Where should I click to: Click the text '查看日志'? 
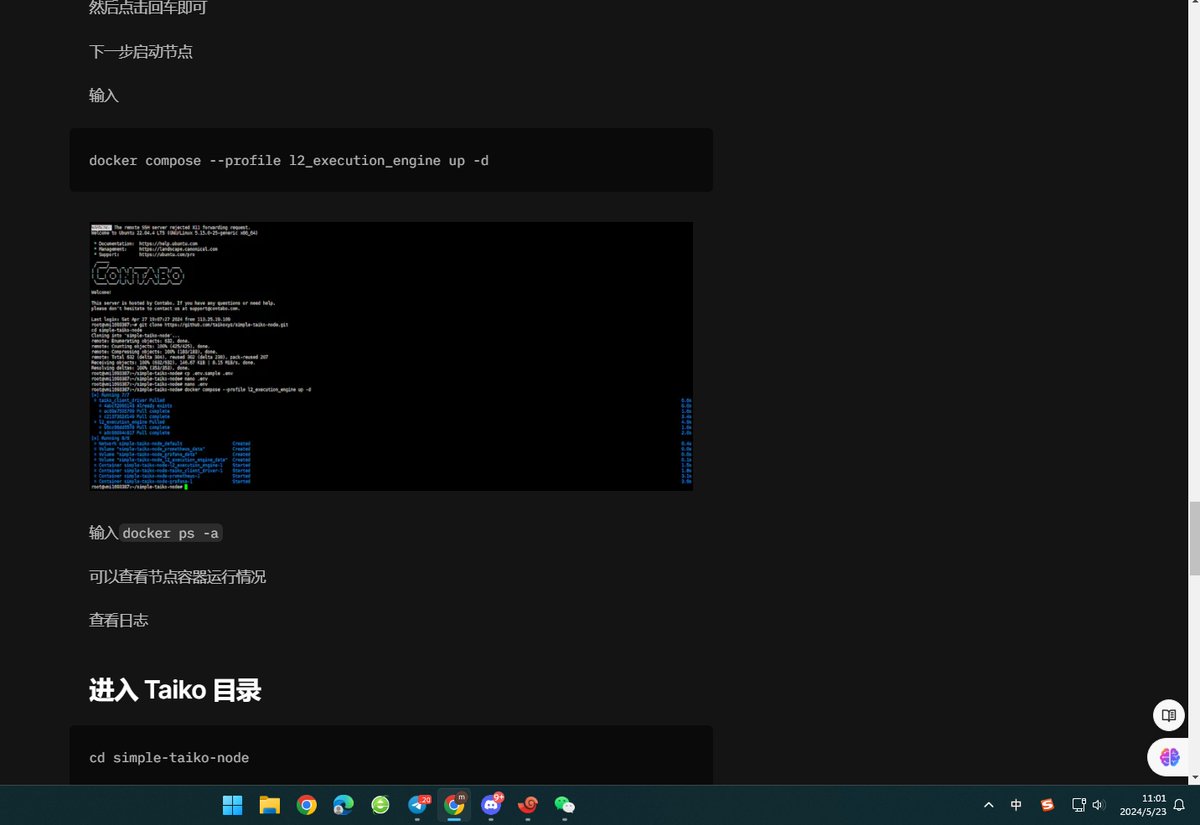pos(119,620)
